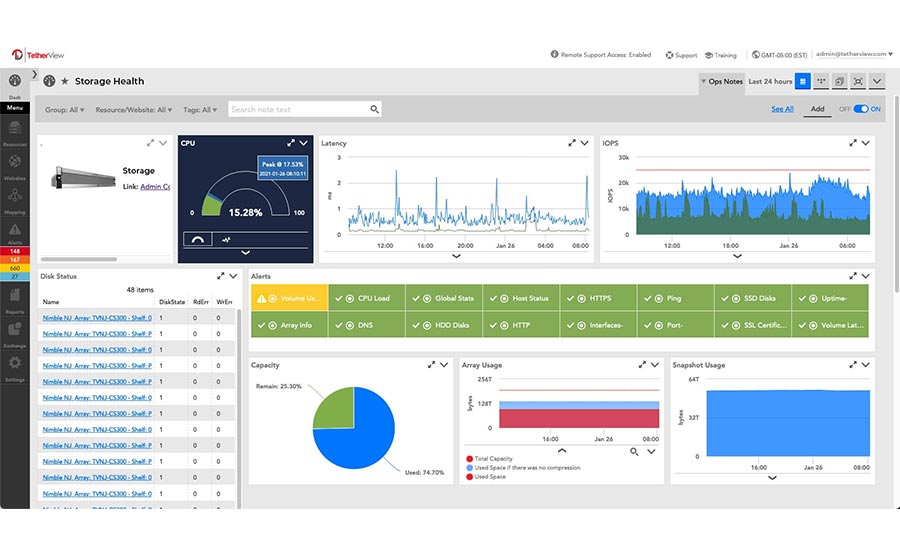Open the Group: All dropdown filter
Image resolution: width=900 pixels, height=550 pixels.
tap(65, 110)
